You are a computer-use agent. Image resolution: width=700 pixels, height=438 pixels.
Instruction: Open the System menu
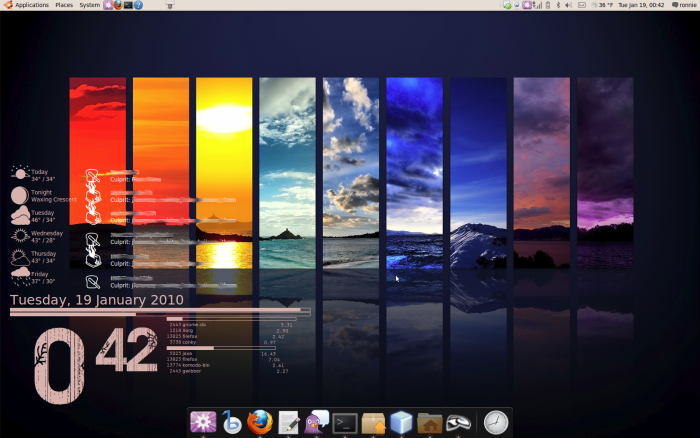[x=89, y=5]
